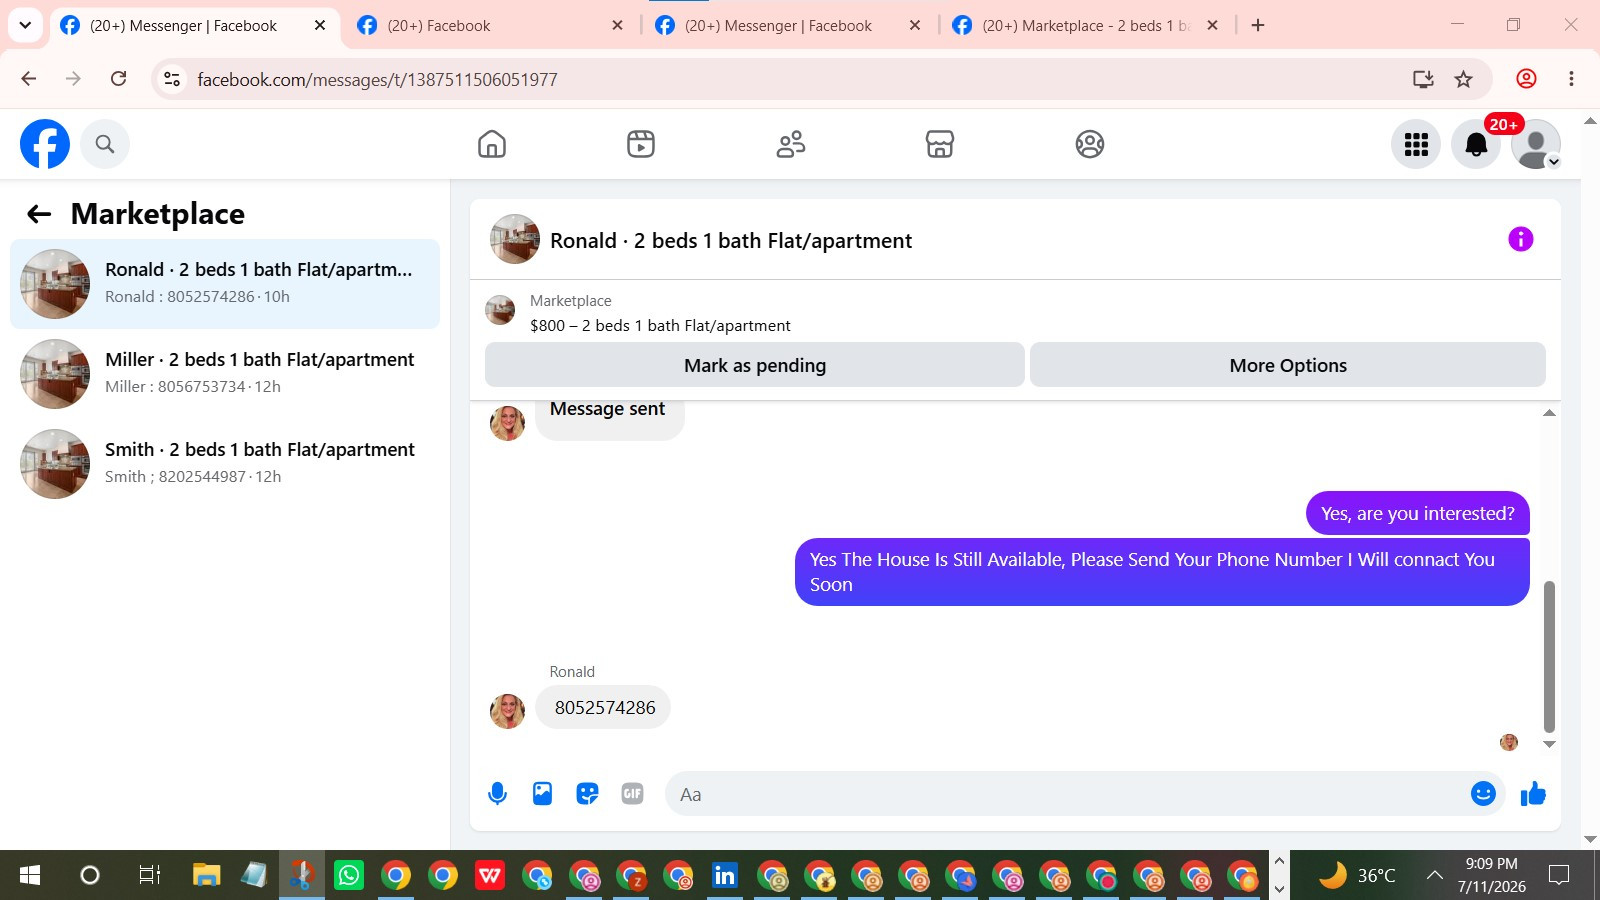The height and width of the screenshot is (900, 1600).
Task: Open the notifications bell with 20+ badge
Action: (1476, 145)
